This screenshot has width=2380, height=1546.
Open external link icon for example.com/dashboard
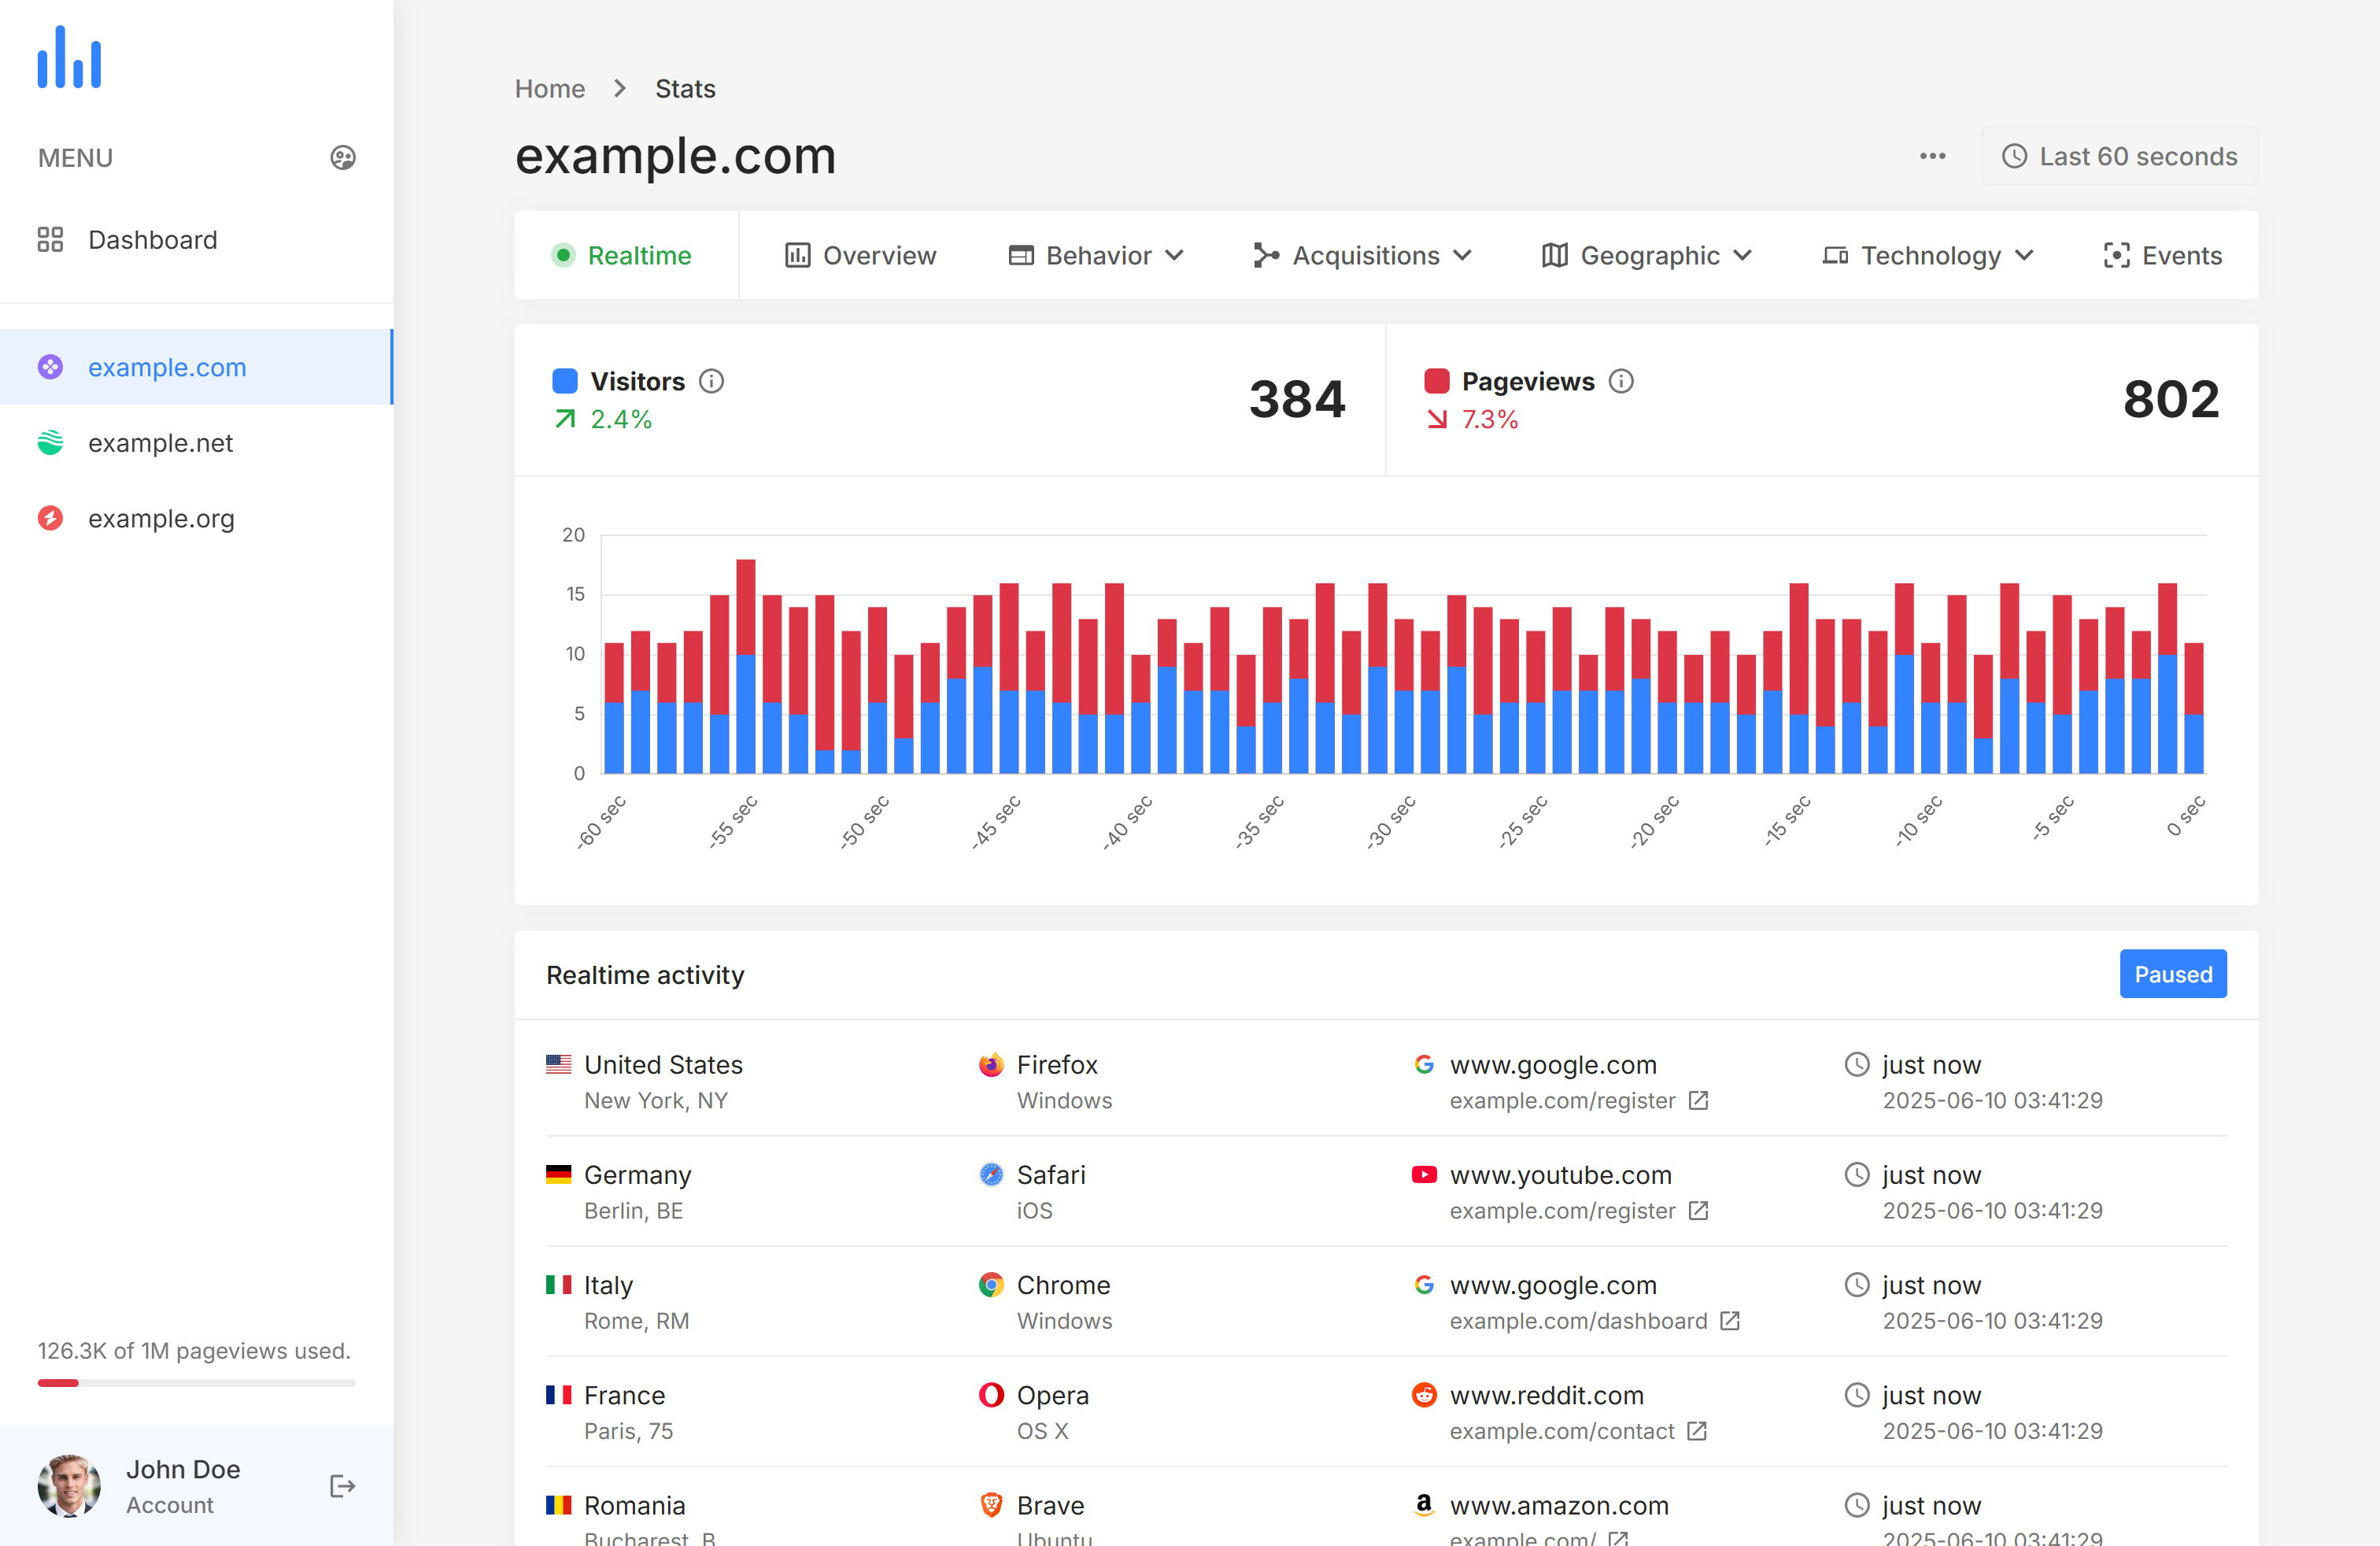[1730, 1321]
